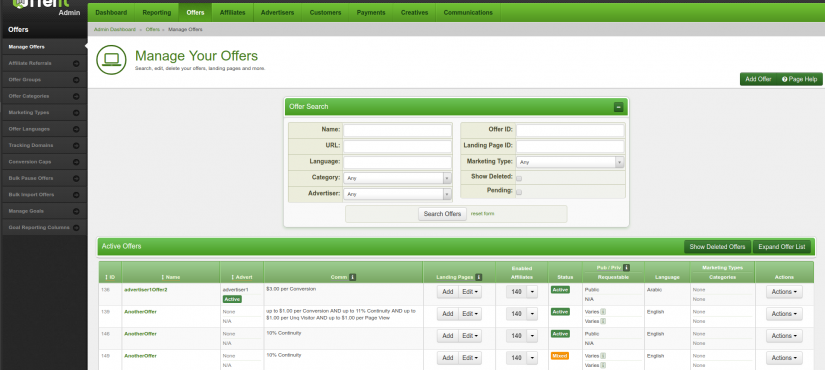Click the Pub / Priv info icon

pos(627,267)
